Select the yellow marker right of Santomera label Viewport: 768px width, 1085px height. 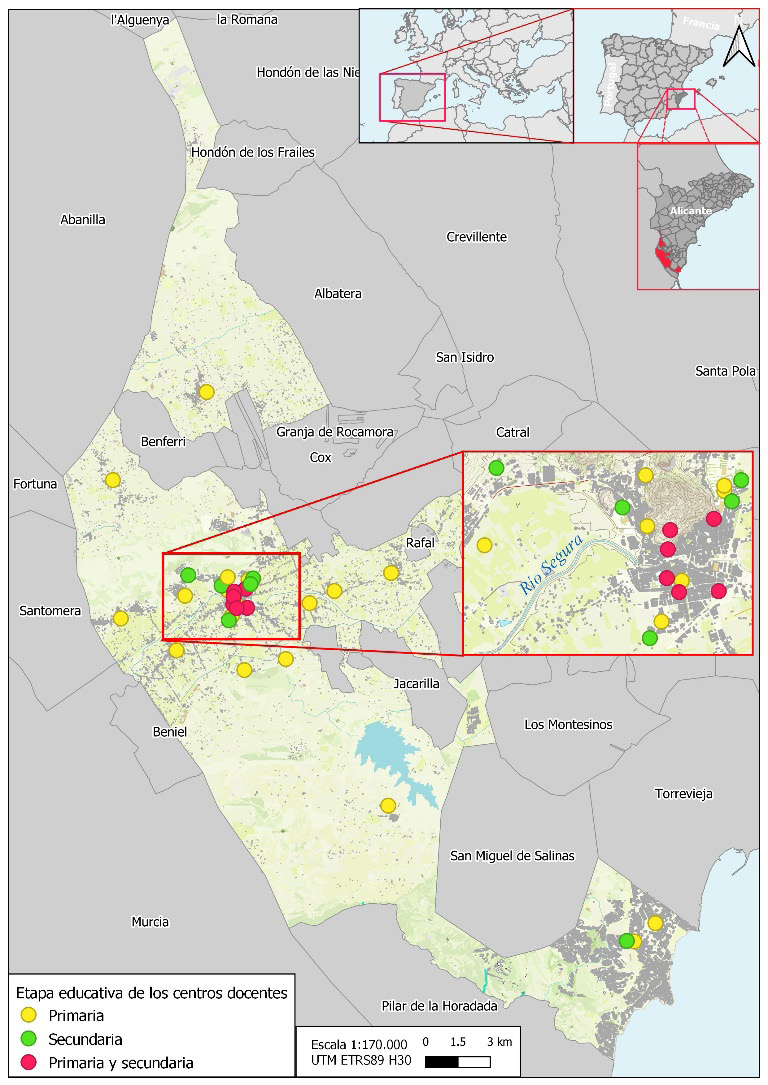pyautogui.click(x=121, y=618)
